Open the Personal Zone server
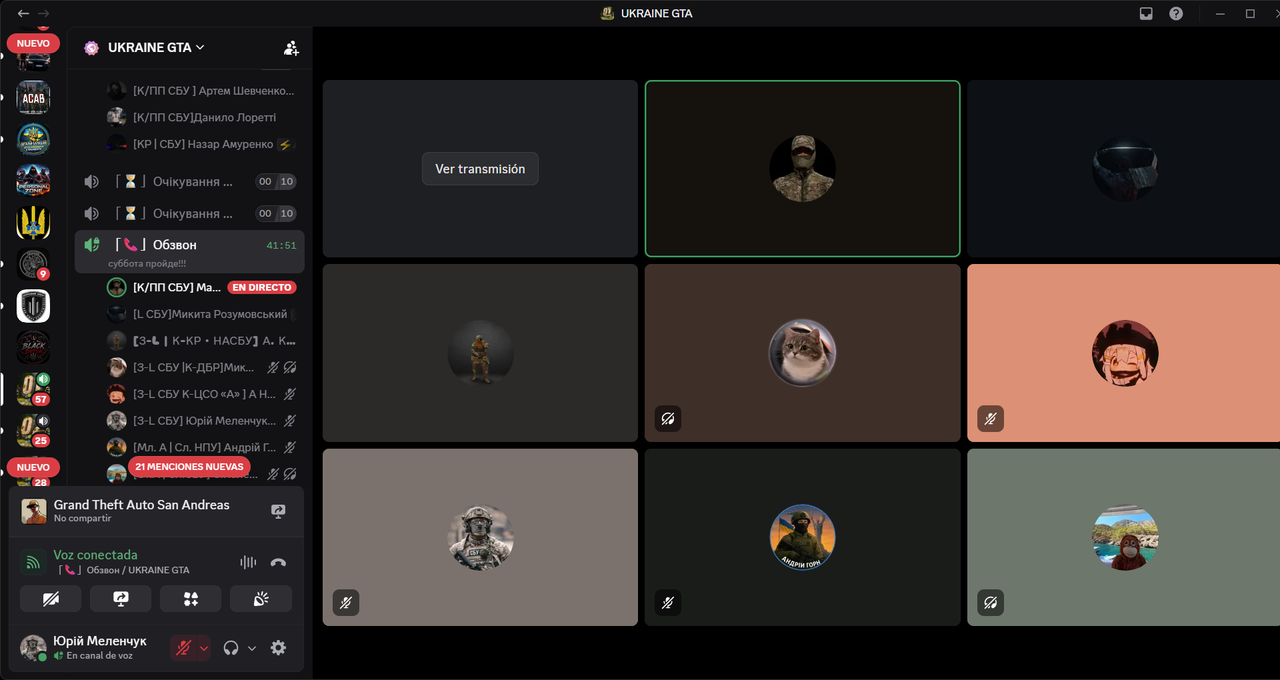Viewport: 1280px width, 680px height. click(34, 180)
